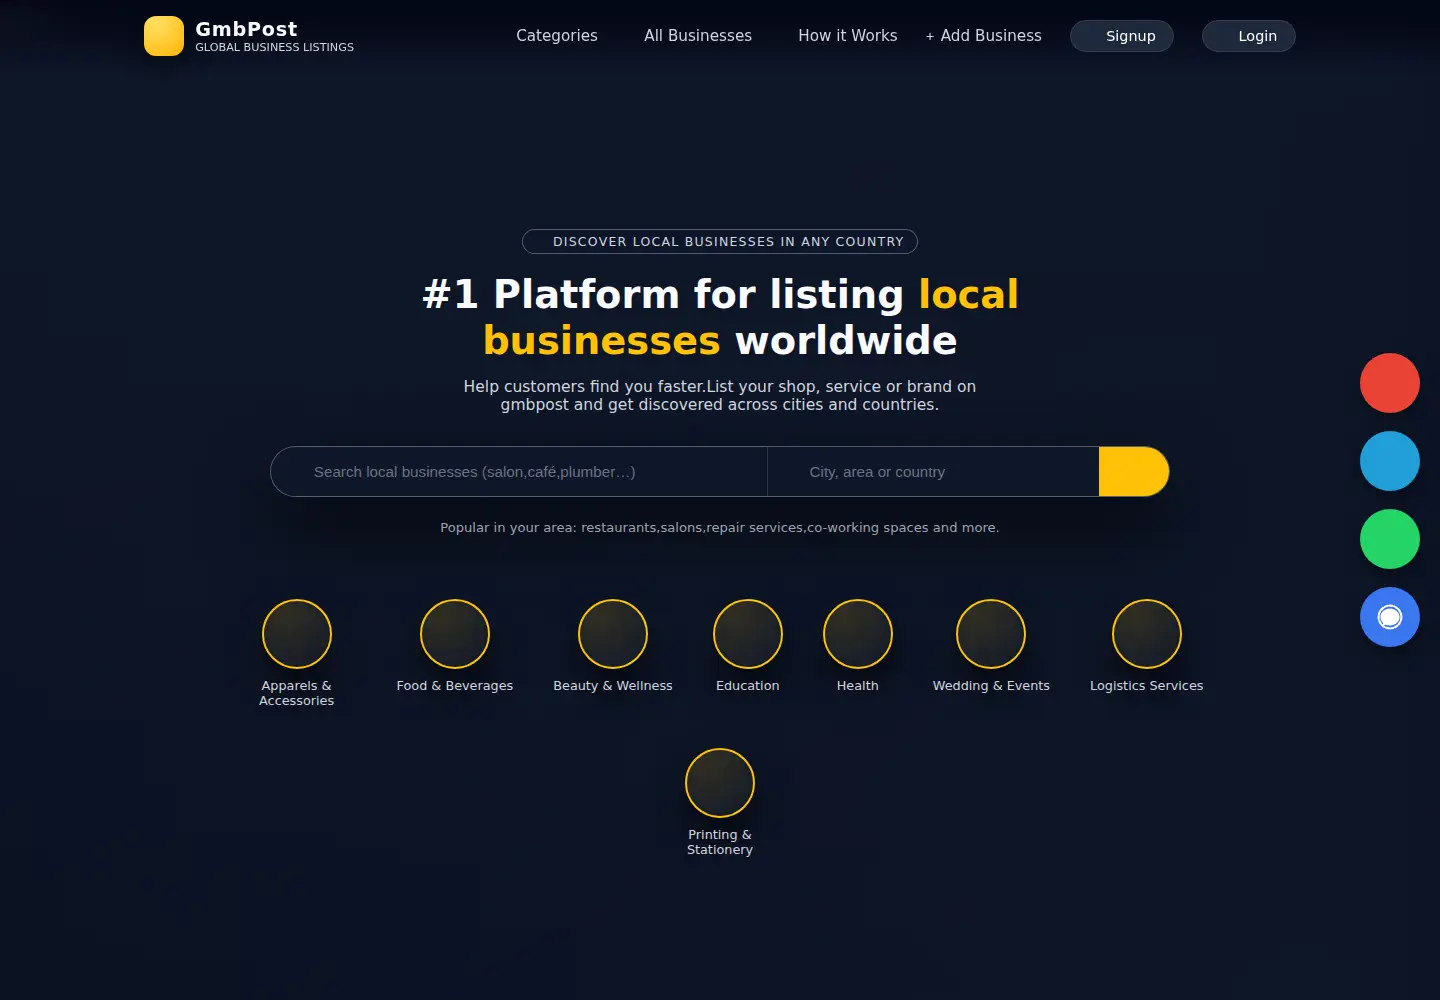This screenshot has width=1440, height=1000.
Task: Open the Education category circle
Action: click(x=748, y=634)
